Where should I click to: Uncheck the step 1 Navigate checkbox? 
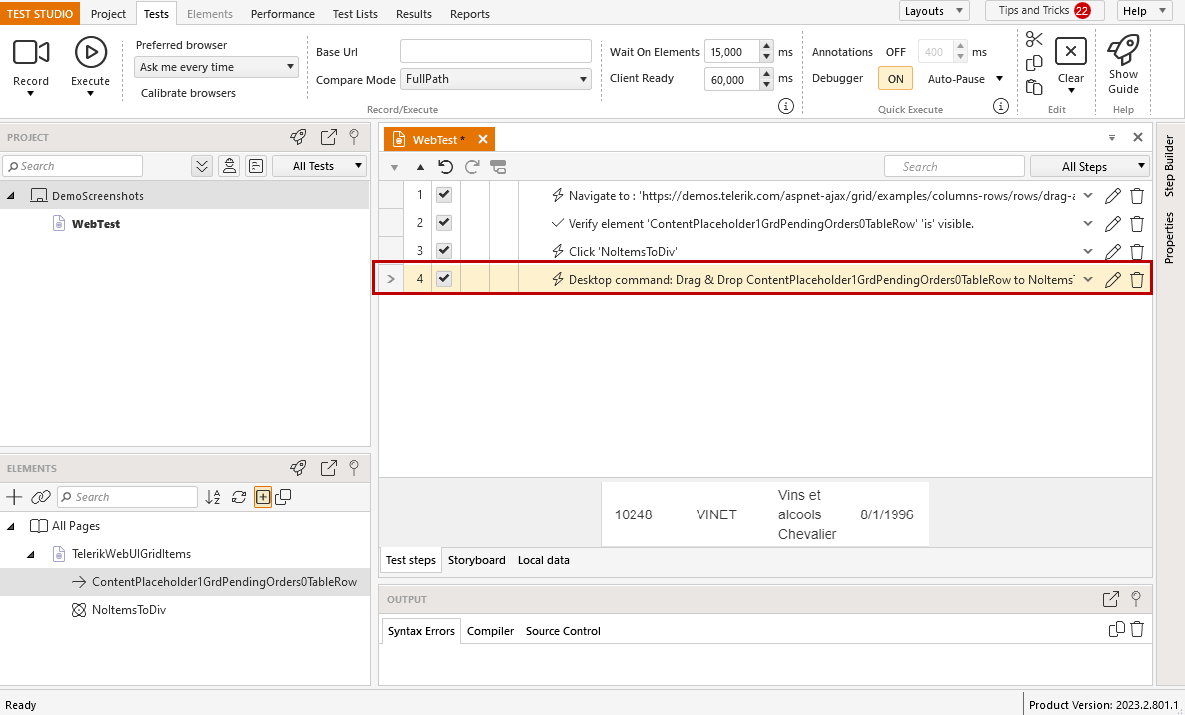tap(444, 195)
